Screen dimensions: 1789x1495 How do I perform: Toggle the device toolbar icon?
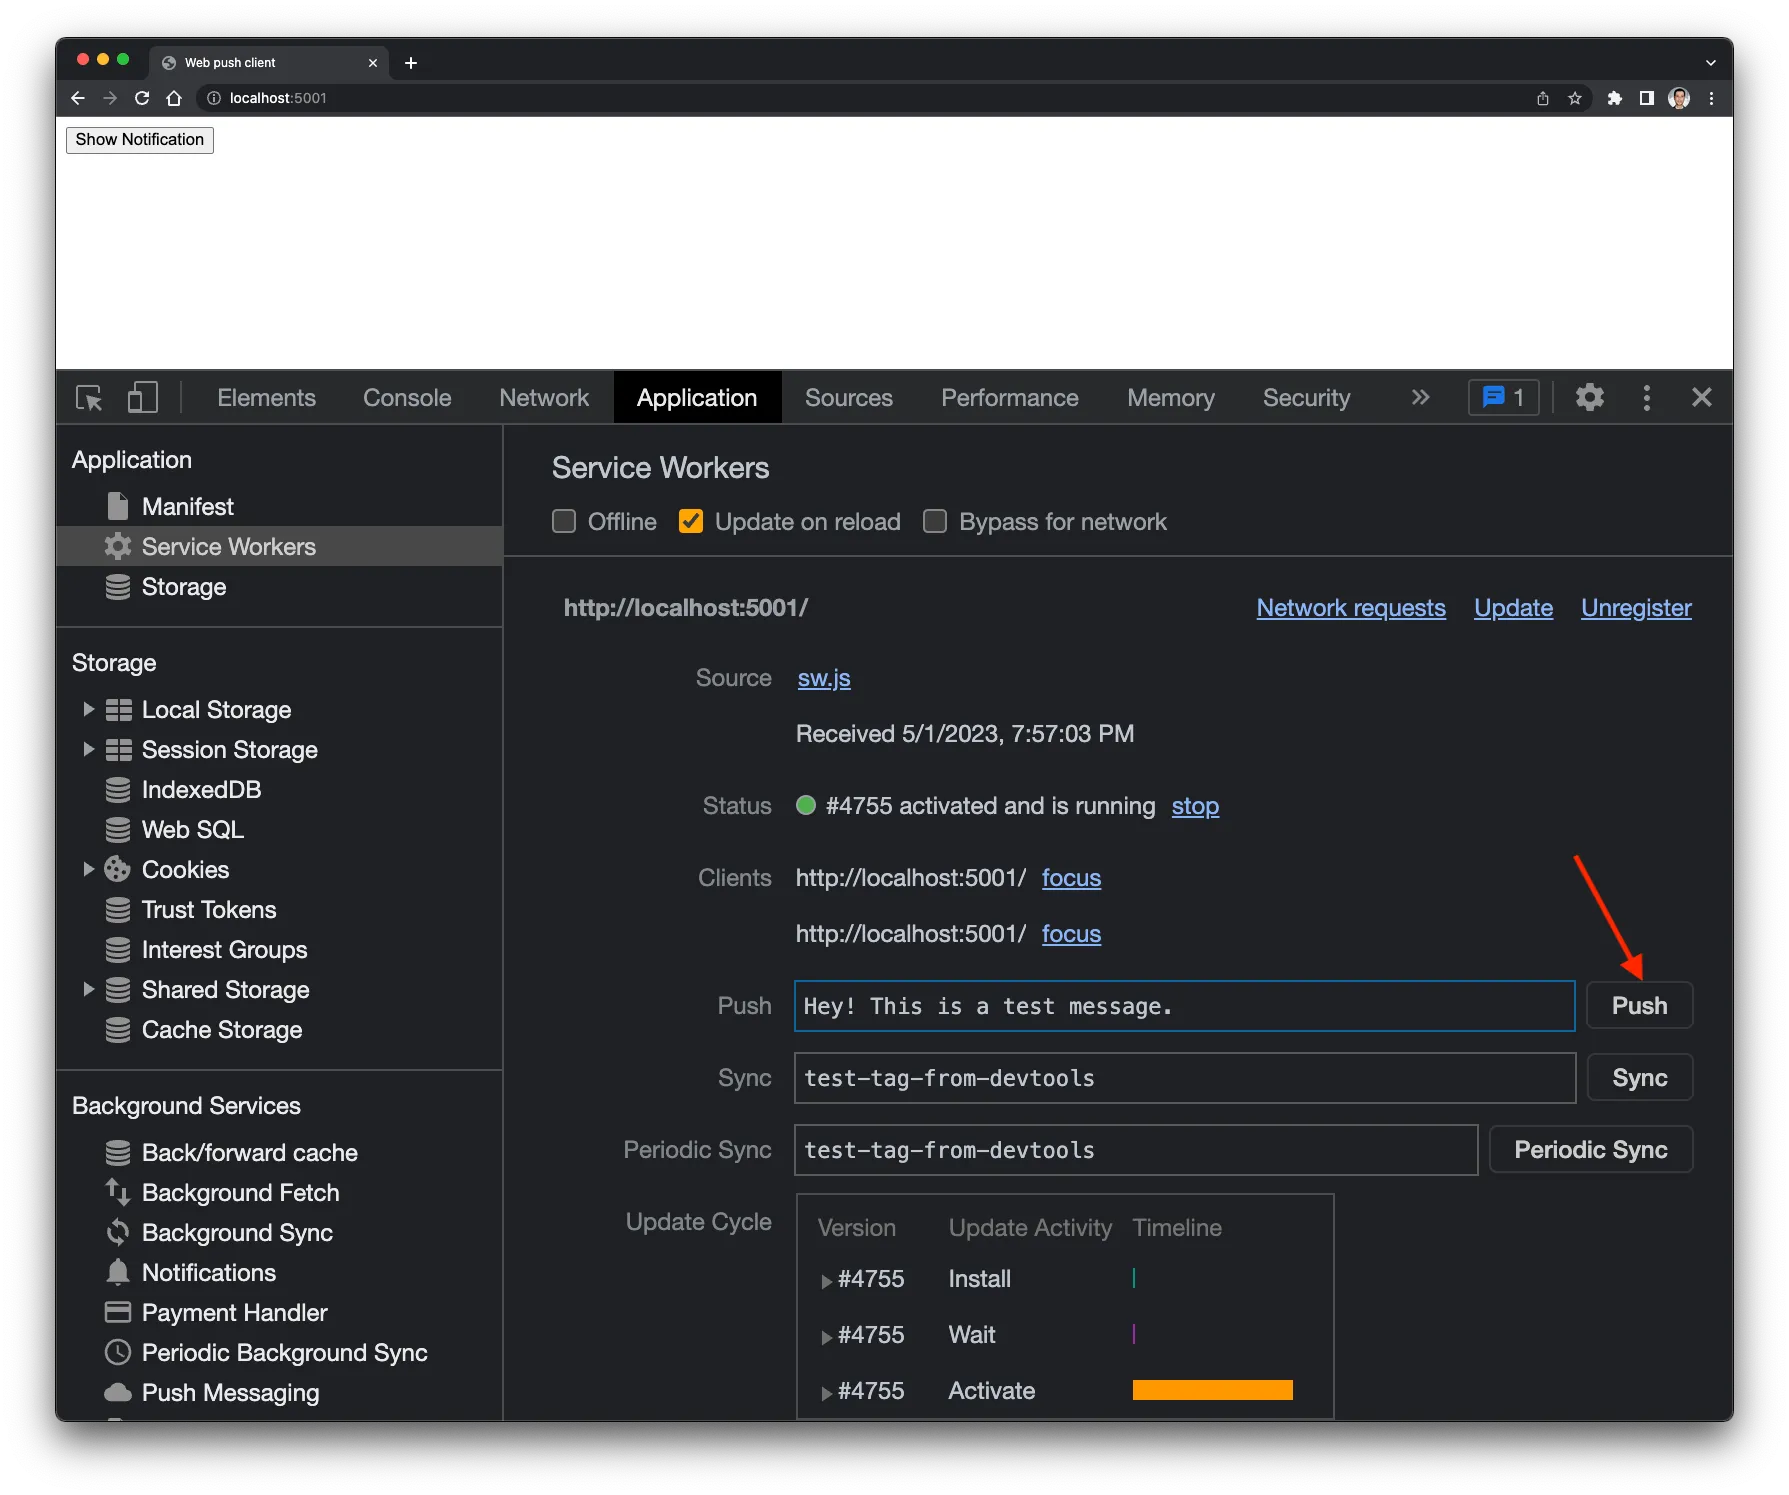(142, 398)
